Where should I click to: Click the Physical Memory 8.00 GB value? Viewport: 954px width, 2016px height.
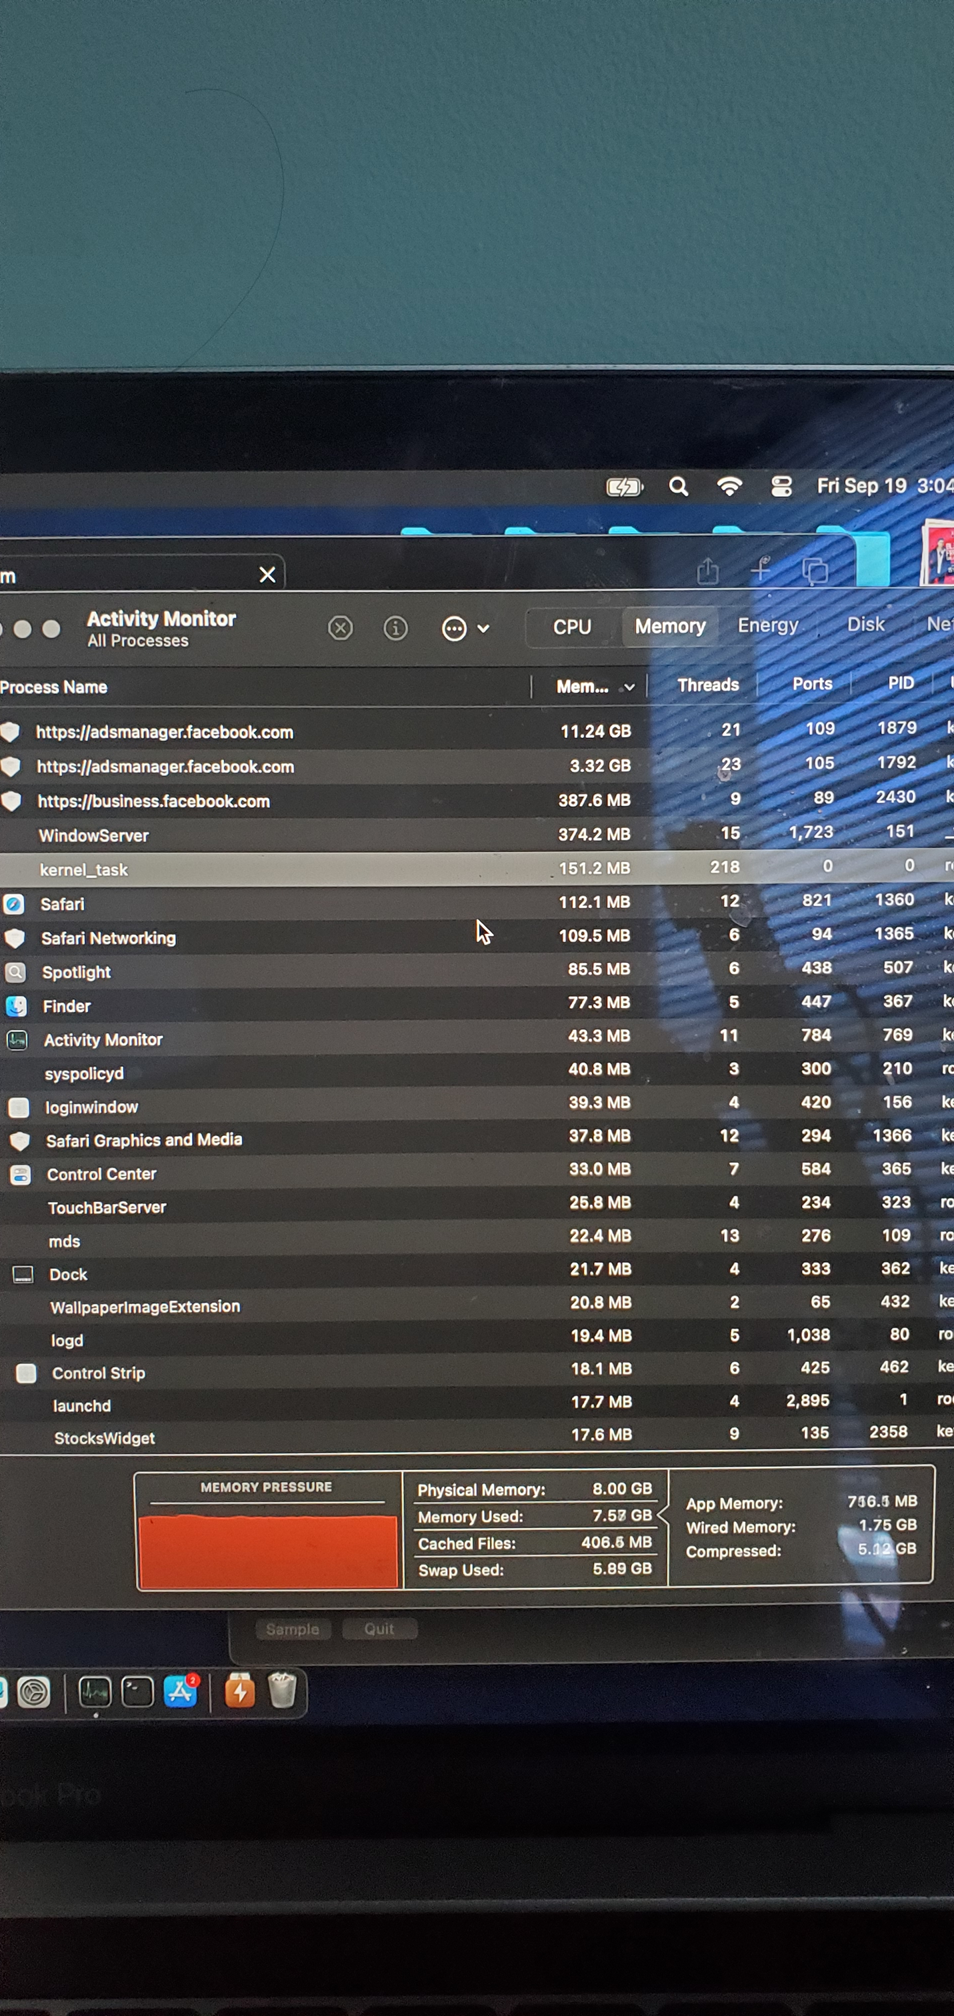(621, 1489)
